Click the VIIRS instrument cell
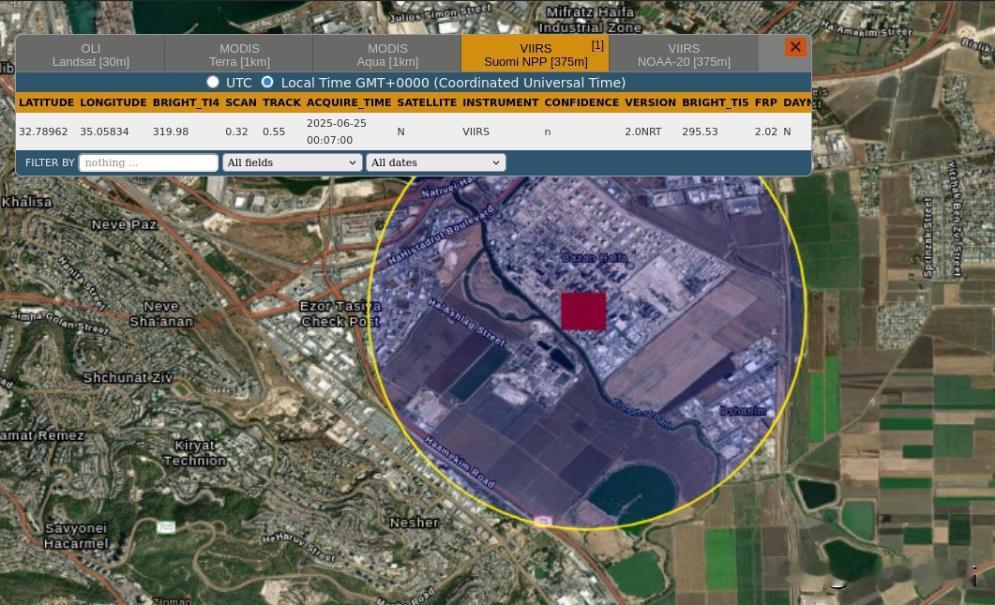Image resolution: width=995 pixels, height=605 pixels. tap(476, 131)
